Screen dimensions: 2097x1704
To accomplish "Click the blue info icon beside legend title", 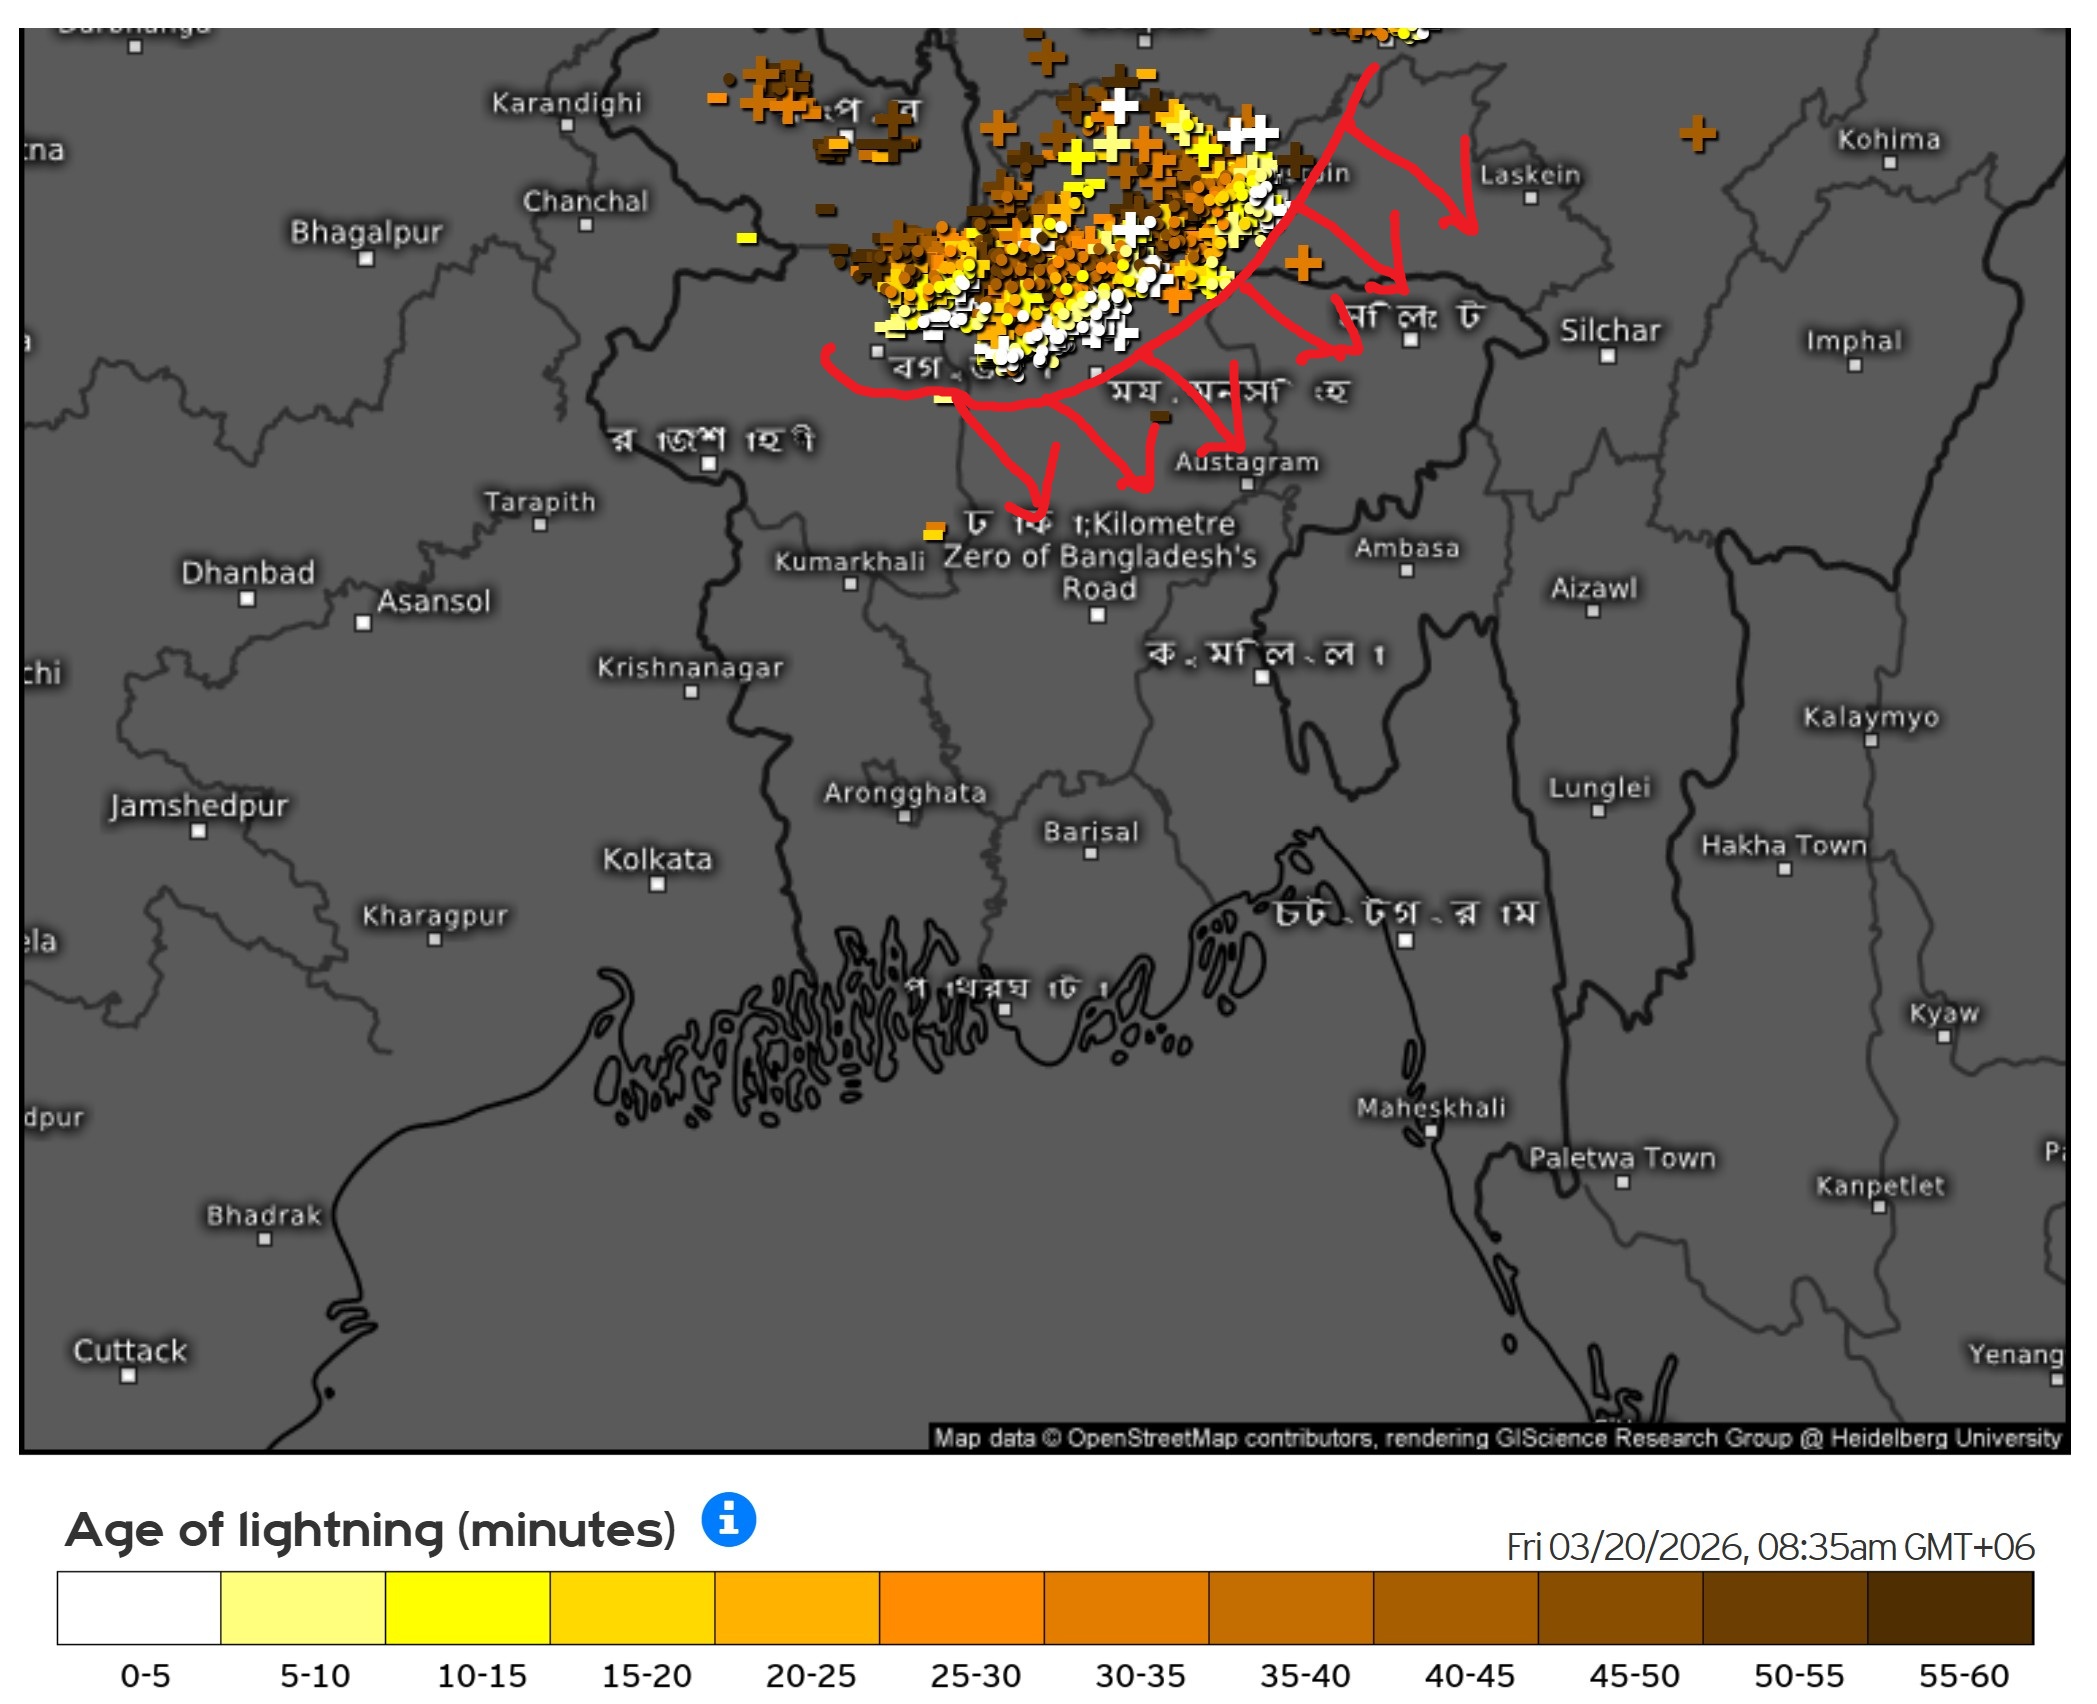I will [x=728, y=1520].
